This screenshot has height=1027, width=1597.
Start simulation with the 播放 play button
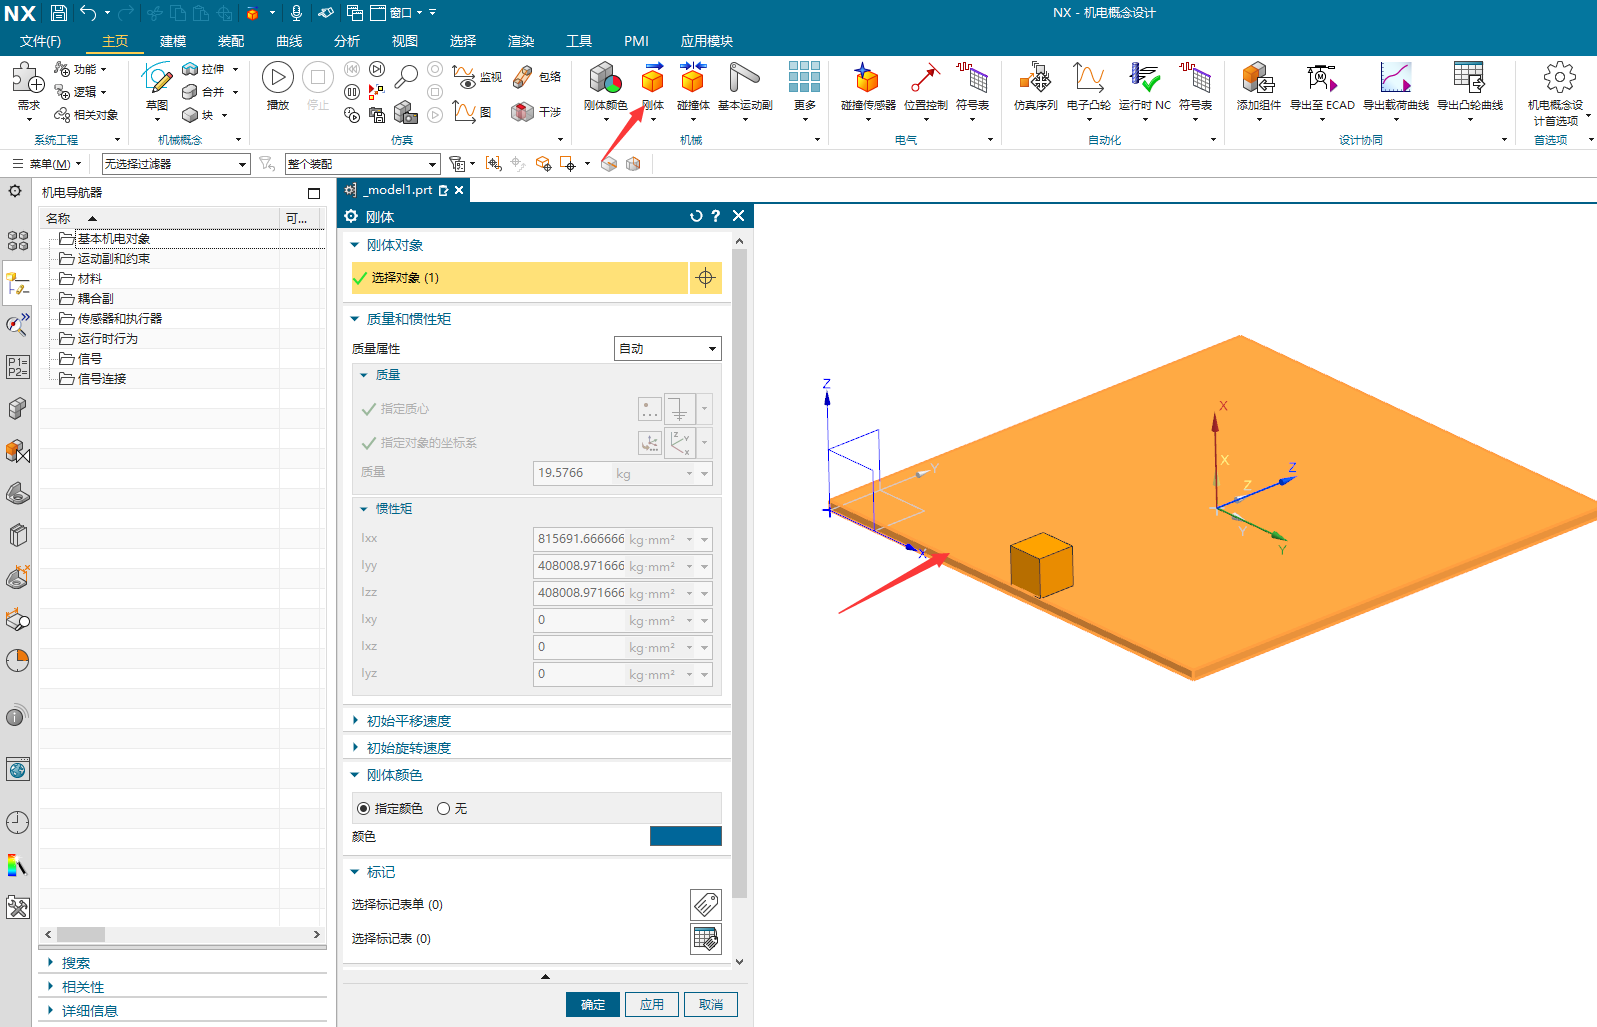(x=278, y=78)
